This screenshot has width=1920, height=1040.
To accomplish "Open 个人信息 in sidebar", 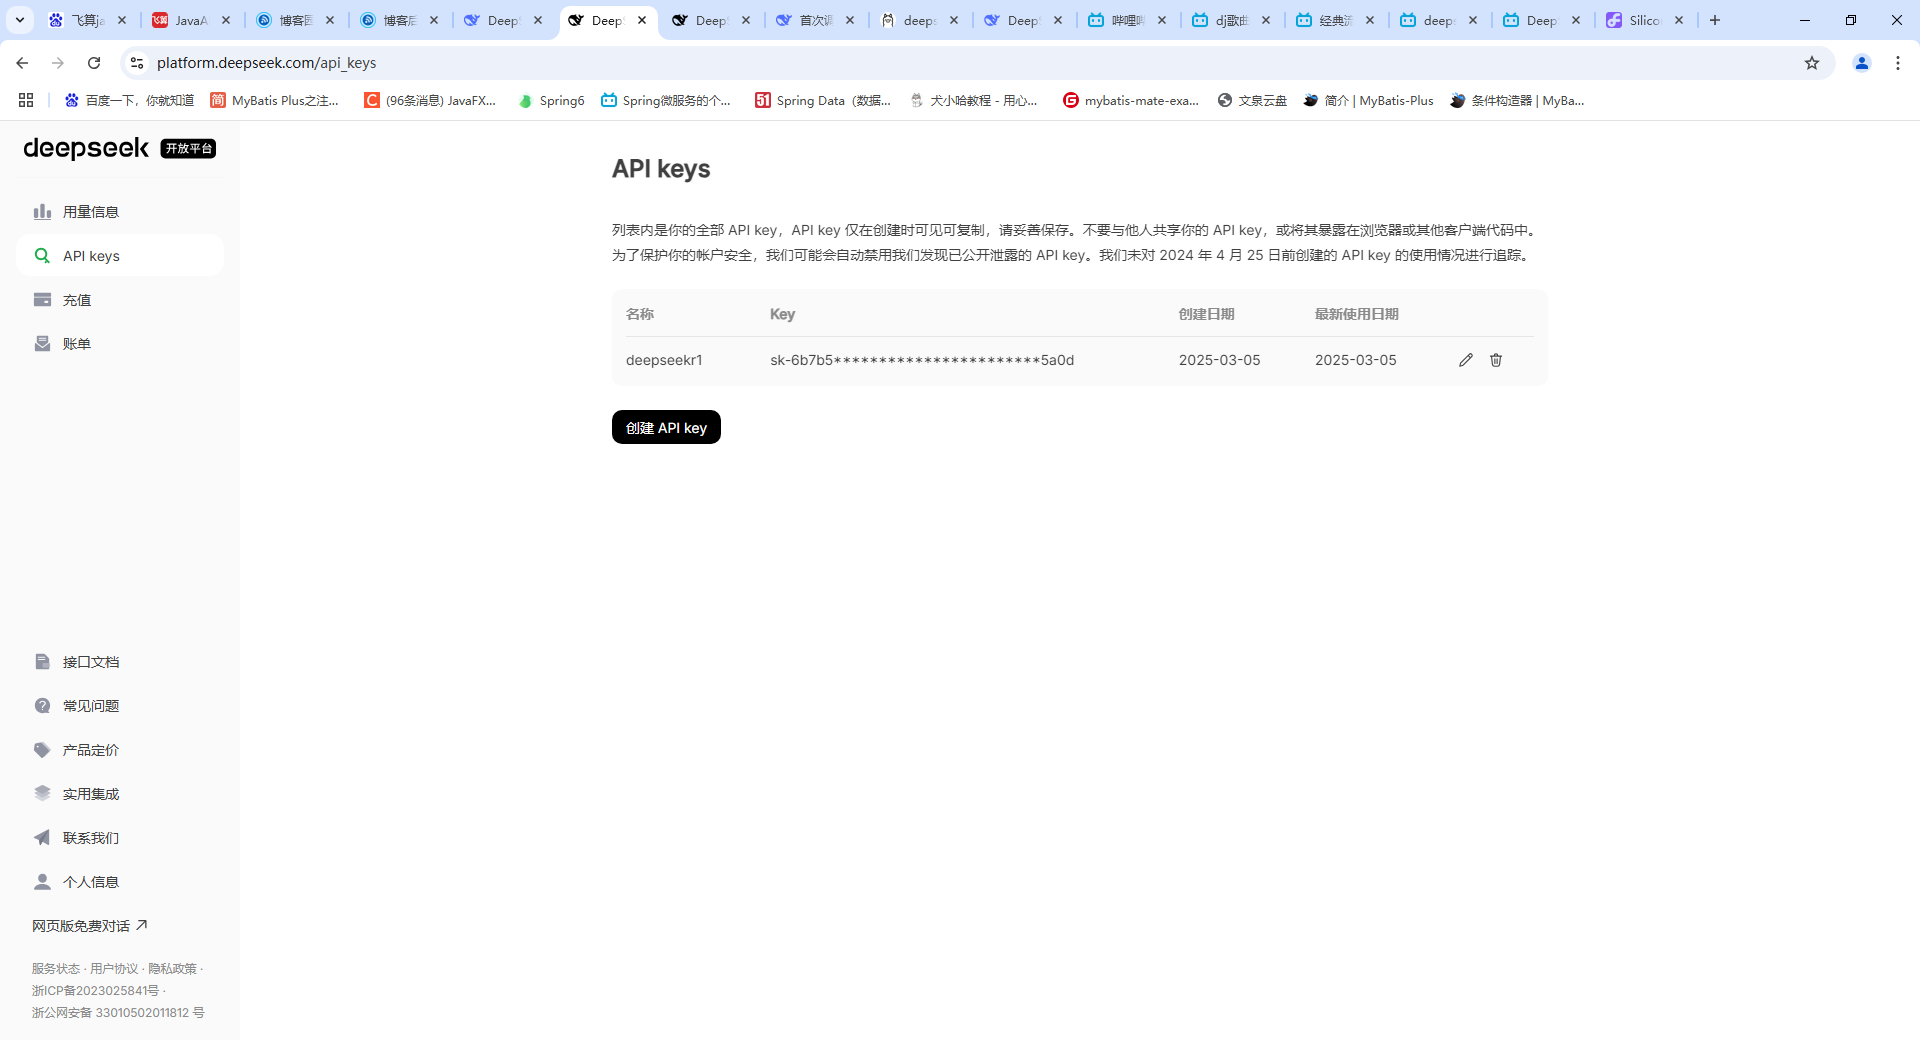I will 120,882.
